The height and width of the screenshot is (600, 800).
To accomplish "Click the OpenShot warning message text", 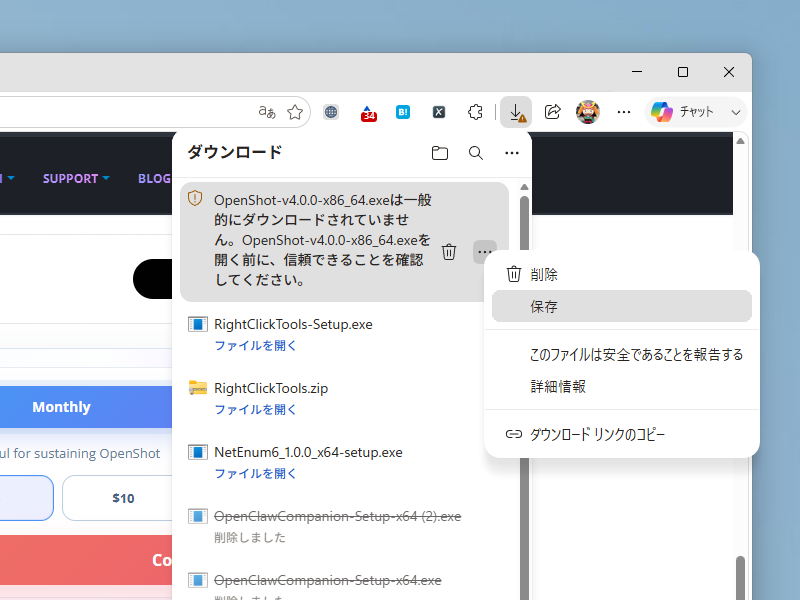I will [323, 240].
